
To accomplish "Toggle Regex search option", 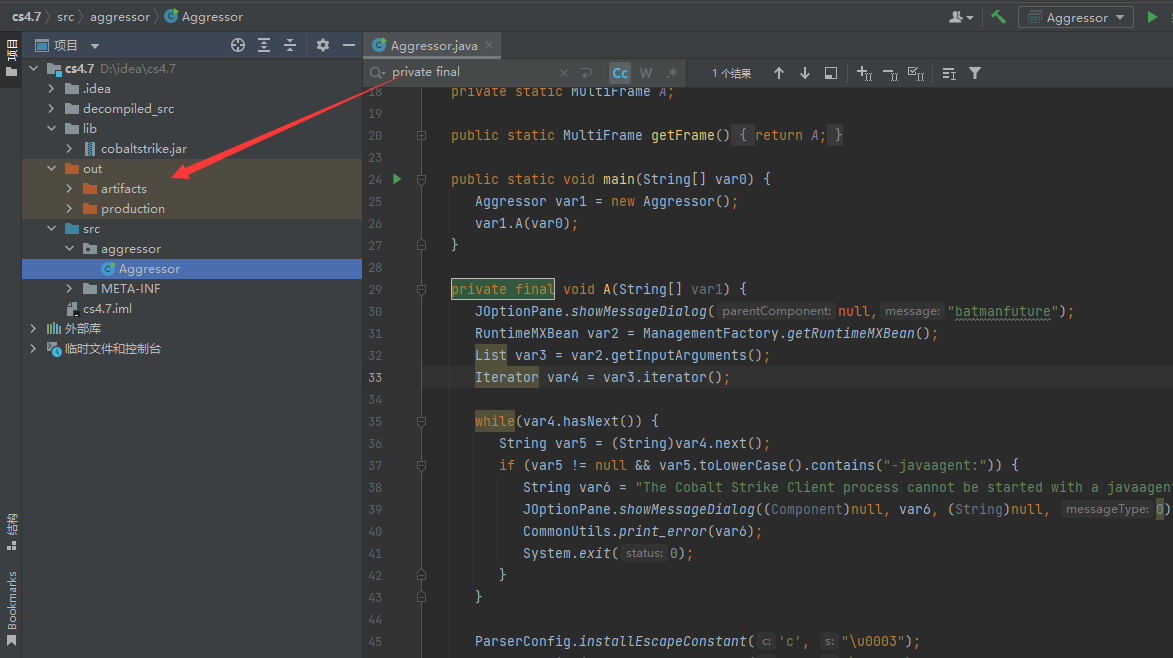I will (672, 73).
